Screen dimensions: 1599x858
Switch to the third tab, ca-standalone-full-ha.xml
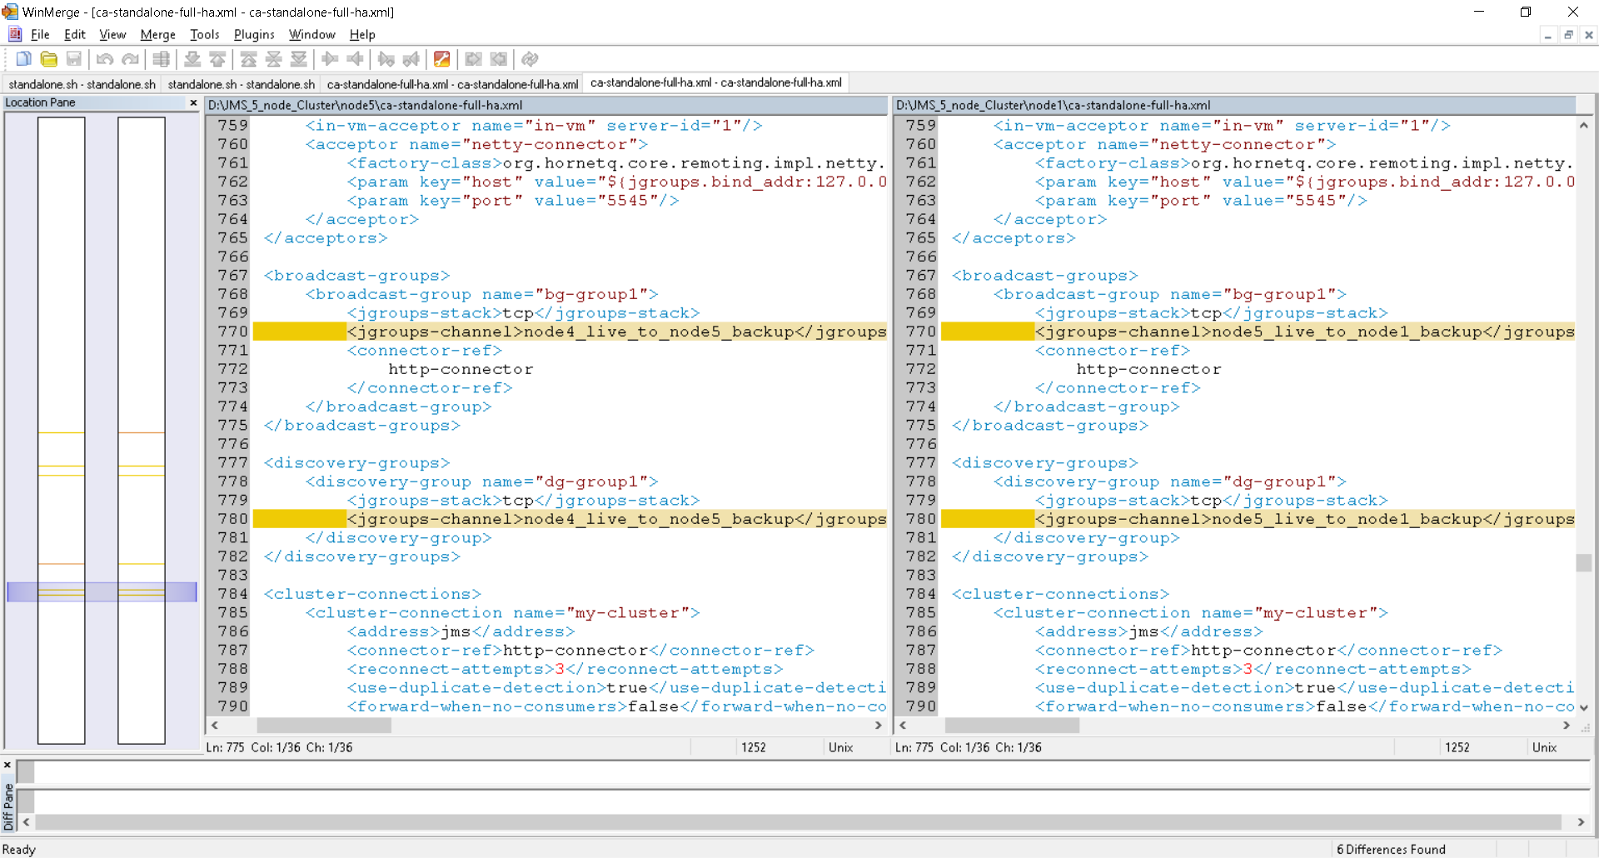(x=452, y=84)
